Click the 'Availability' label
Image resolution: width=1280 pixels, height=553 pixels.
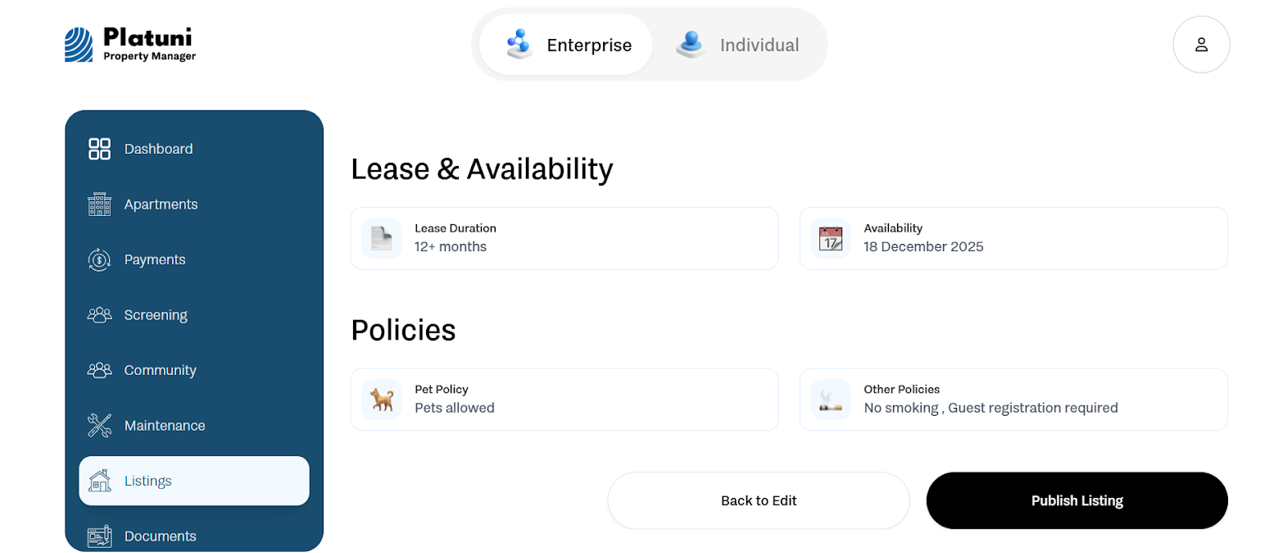(x=893, y=228)
